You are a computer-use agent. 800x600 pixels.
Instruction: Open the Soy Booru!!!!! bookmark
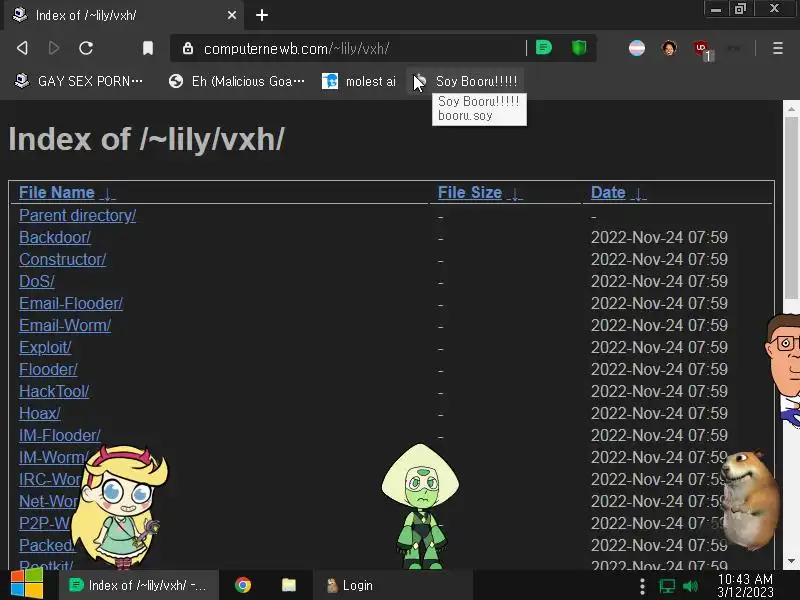click(465, 81)
